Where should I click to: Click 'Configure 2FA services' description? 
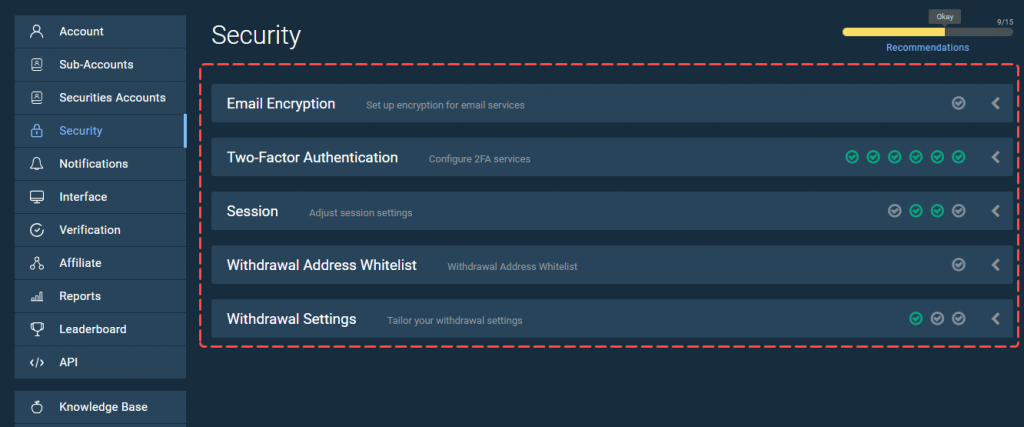click(479, 159)
